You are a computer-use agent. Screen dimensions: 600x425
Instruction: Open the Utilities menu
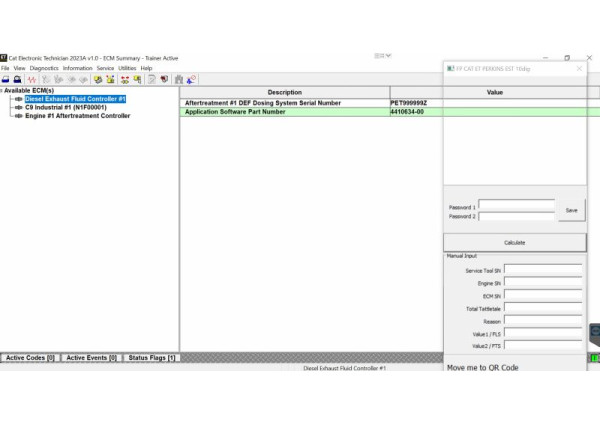click(x=127, y=68)
